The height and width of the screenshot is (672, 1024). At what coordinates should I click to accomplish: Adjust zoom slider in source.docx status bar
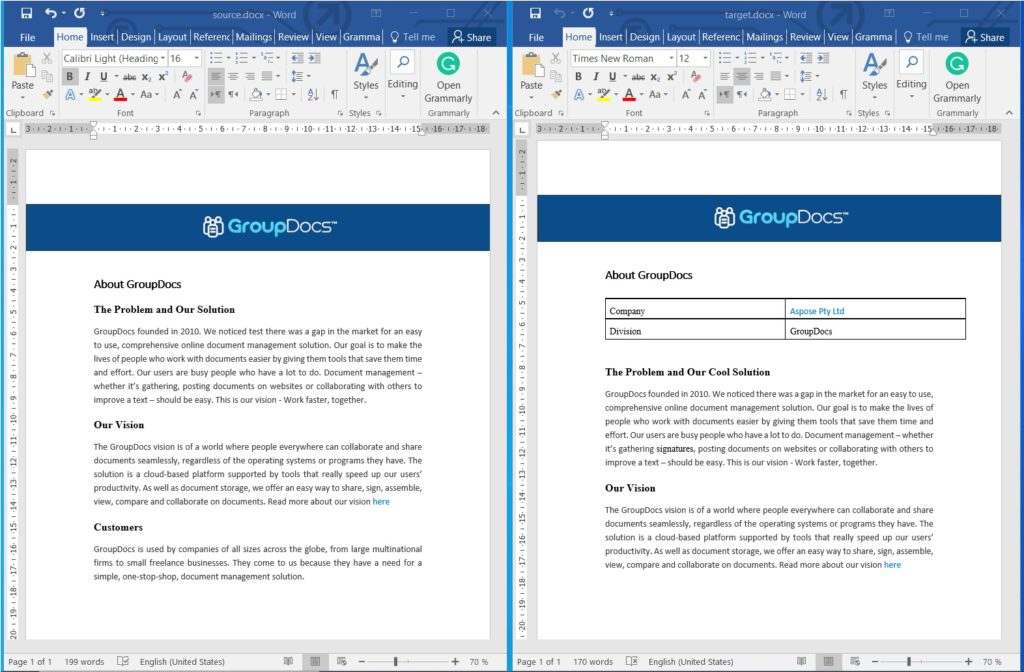coord(396,661)
